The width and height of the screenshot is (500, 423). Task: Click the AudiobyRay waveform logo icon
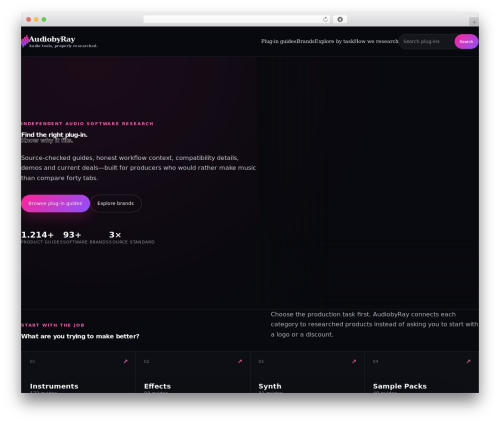tap(25, 41)
